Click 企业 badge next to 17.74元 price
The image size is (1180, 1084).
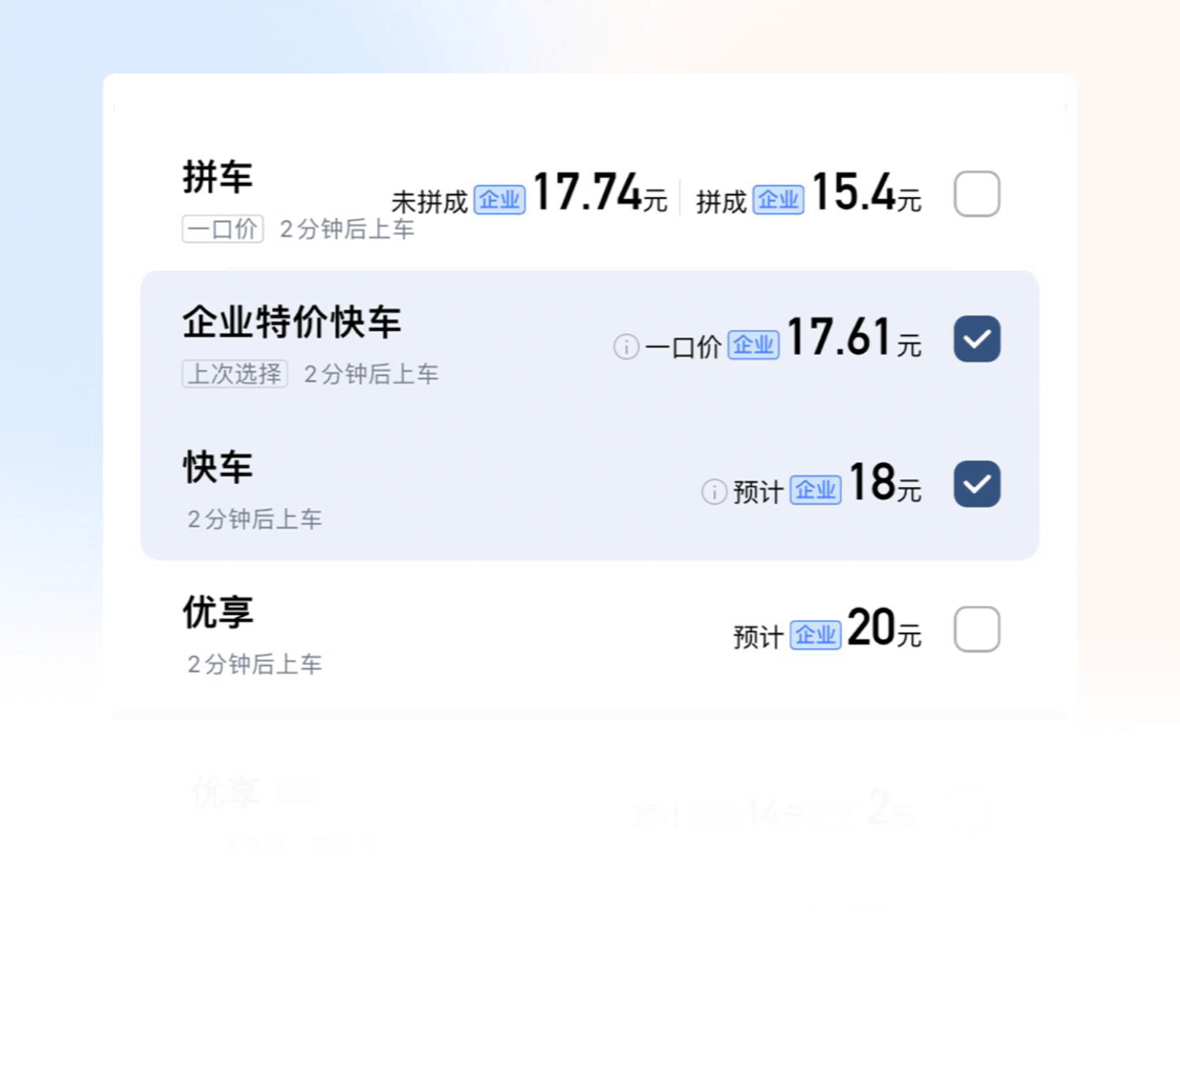tap(499, 200)
